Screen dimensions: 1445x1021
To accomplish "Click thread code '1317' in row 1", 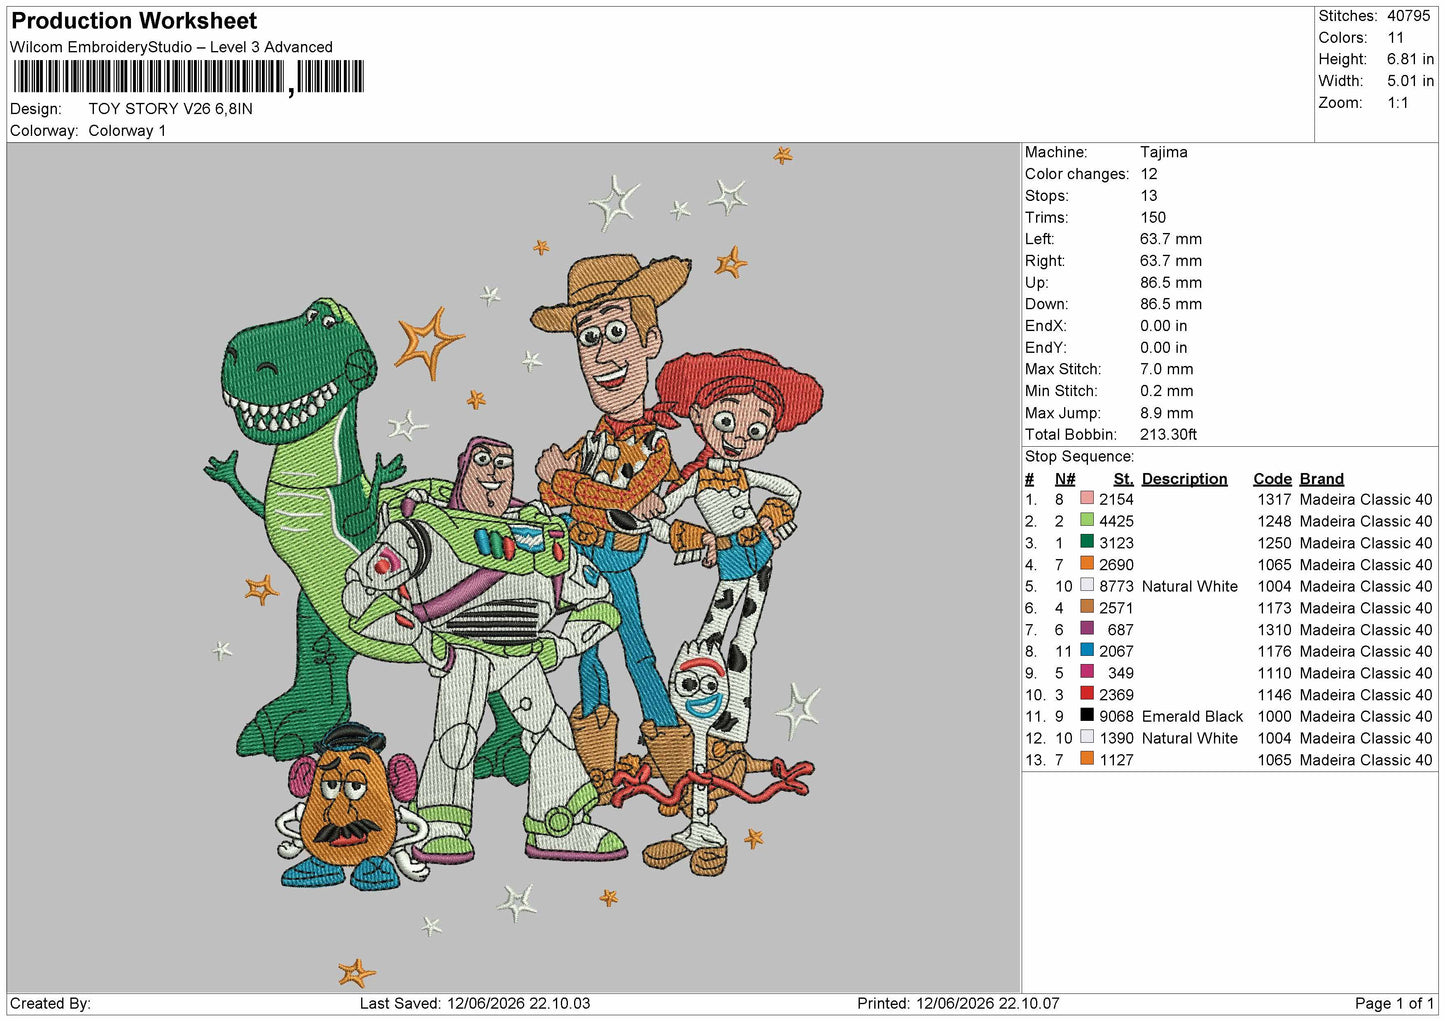I will [1275, 499].
